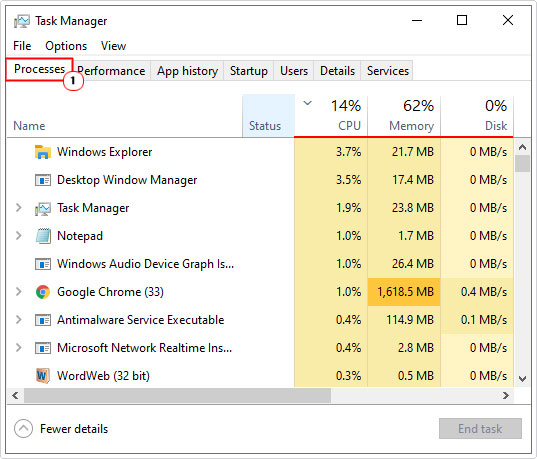This screenshot has height=459, width=537.
Task: Click the 1,618.5 MB memory cell
Action: [404, 292]
